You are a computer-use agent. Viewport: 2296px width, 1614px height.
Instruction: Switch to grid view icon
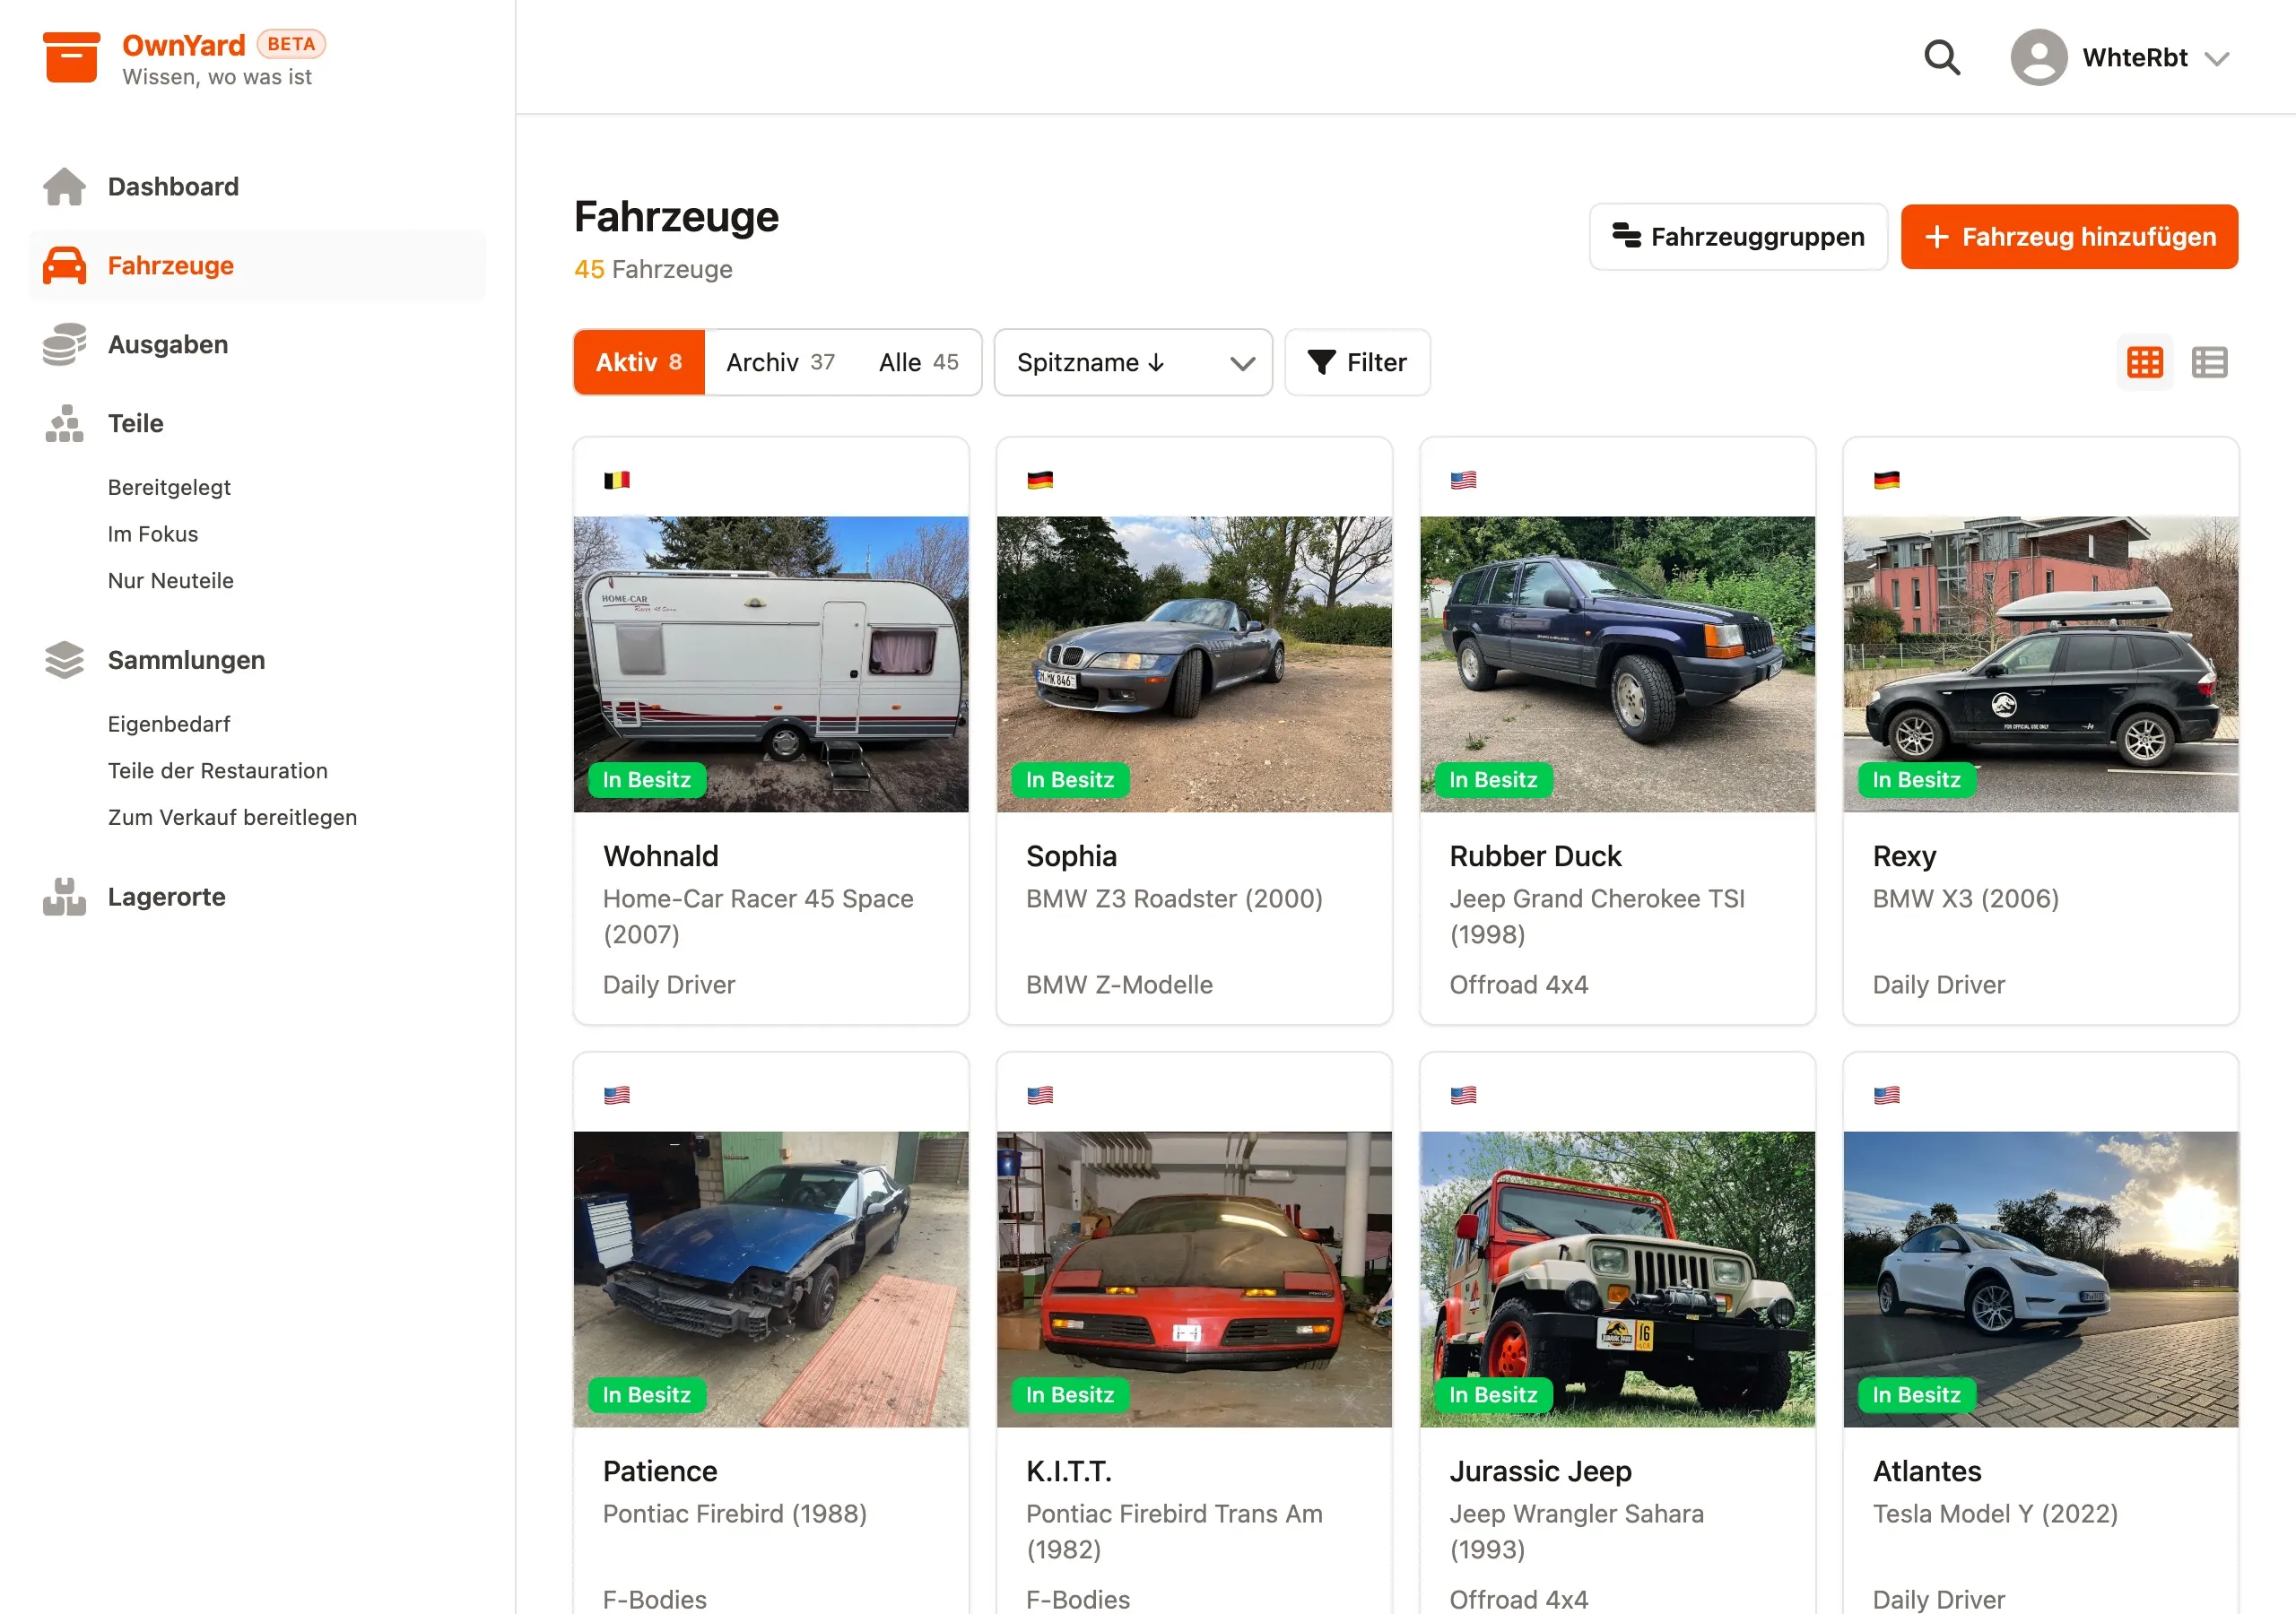(x=2144, y=362)
